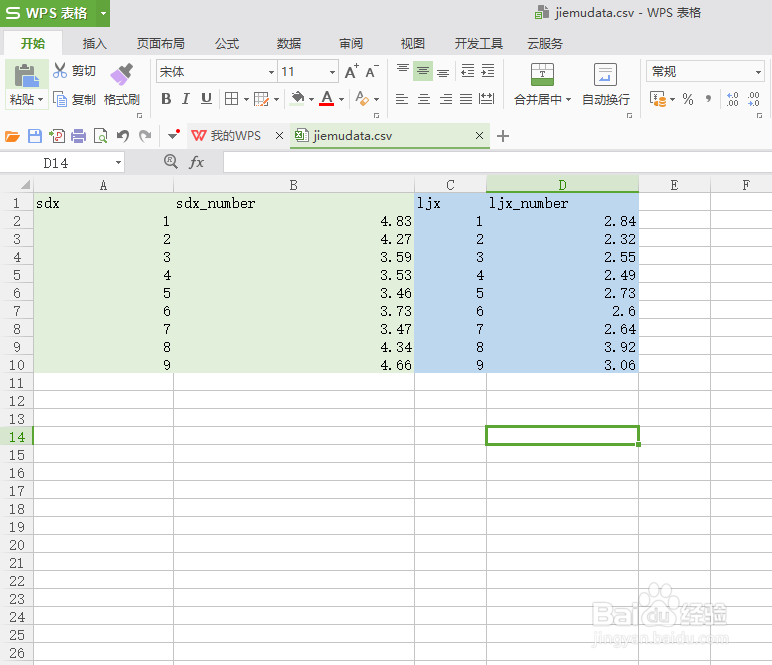Apply the red font color A
Image resolution: width=772 pixels, height=665 pixels.
coord(327,98)
